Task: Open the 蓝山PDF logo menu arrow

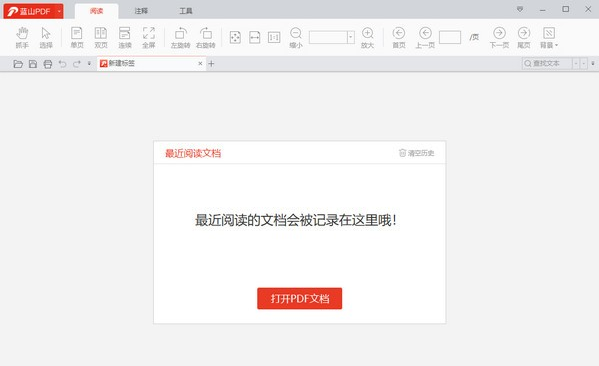Action: 59,11
